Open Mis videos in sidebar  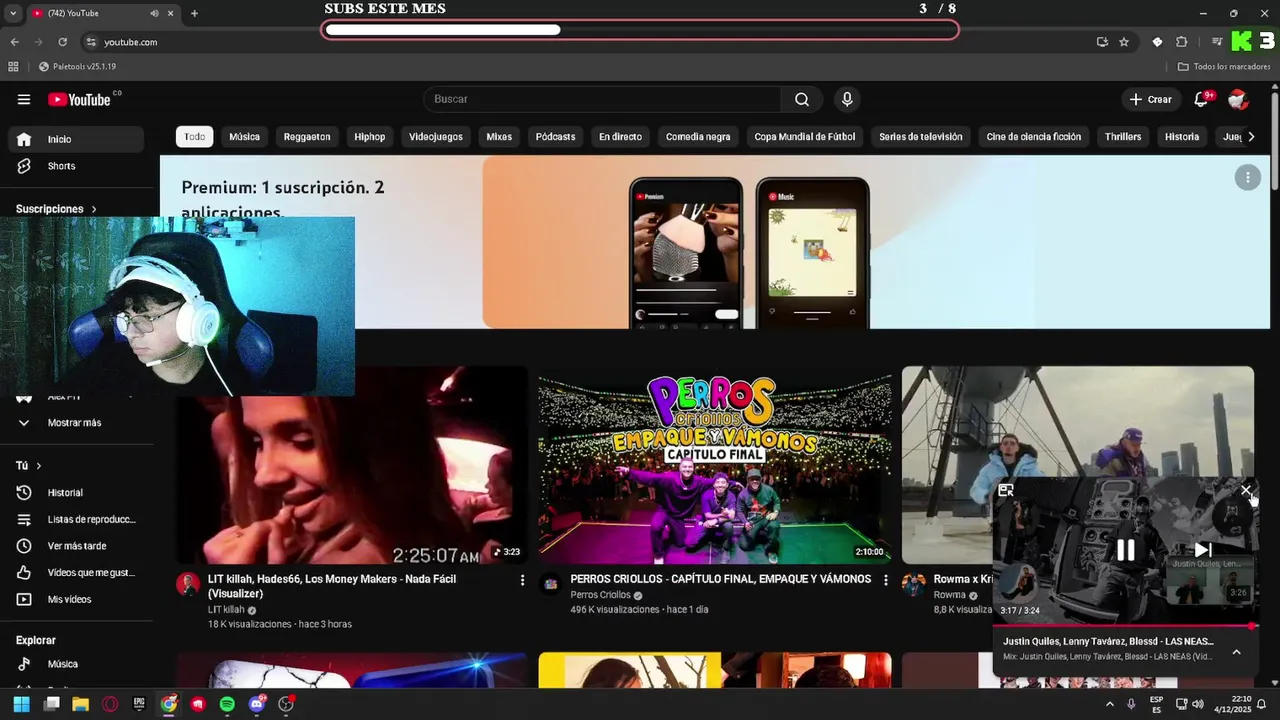pos(76,599)
